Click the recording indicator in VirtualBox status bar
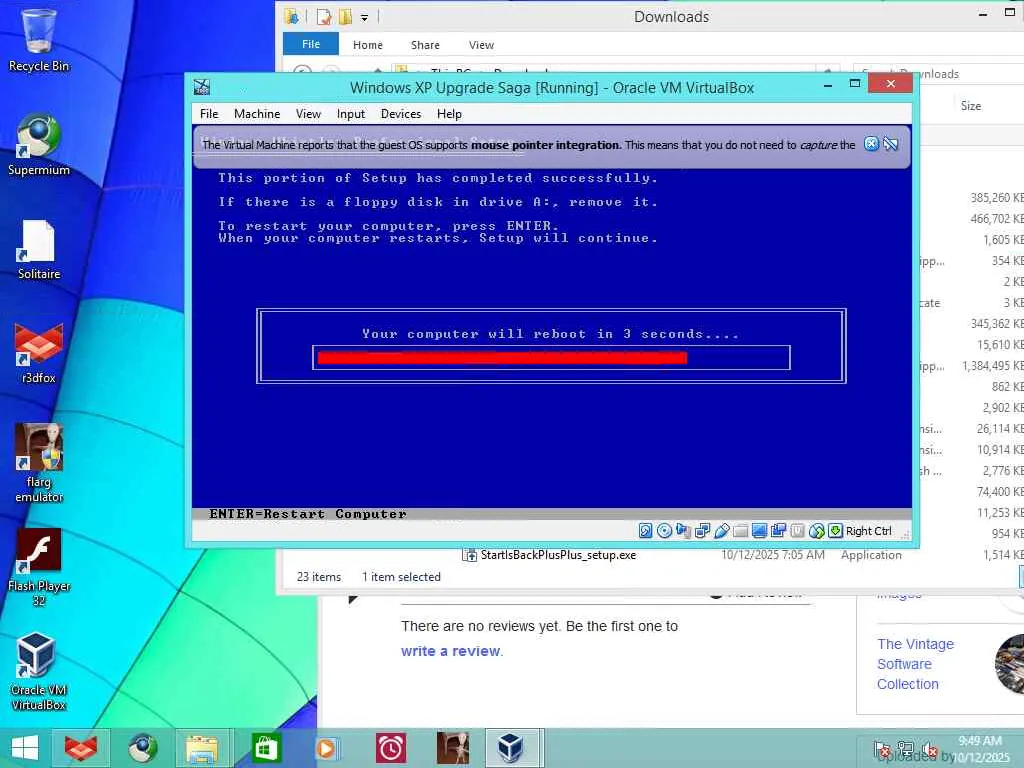Image resolution: width=1024 pixels, height=768 pixels. pyautogui.click(x=778, y=531)
